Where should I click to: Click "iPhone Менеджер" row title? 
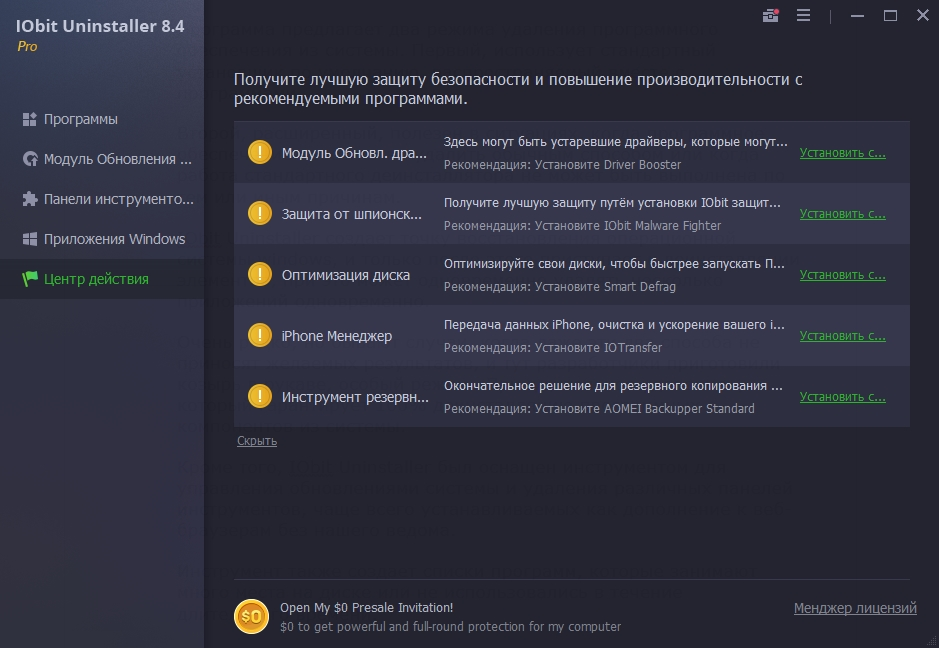pos(337,337)
